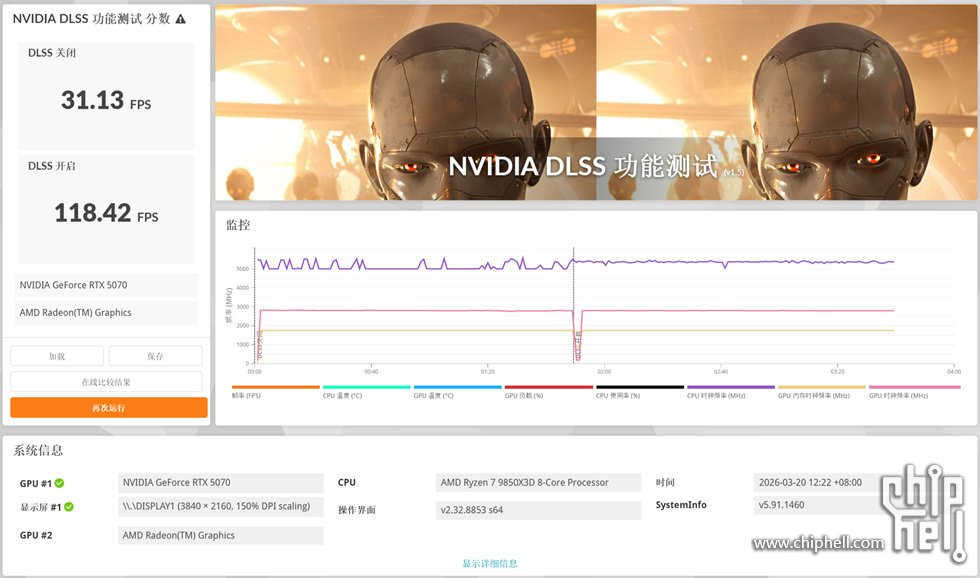This screenshot has height=578, width=980.
Task: Click the 保存 (Save) button
Action: [x=155, y=356]
